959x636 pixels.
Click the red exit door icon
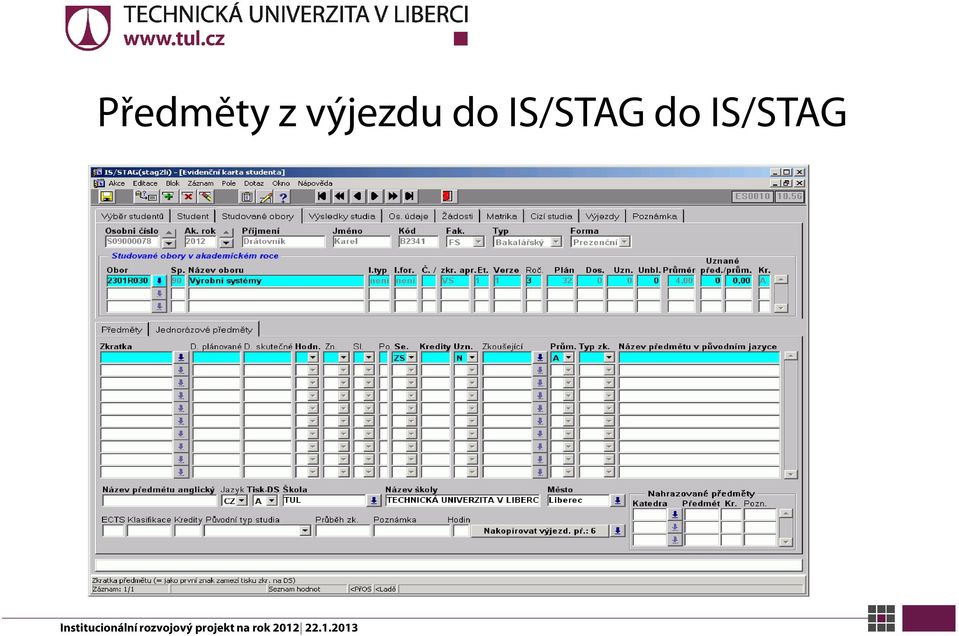pos(447,196)
